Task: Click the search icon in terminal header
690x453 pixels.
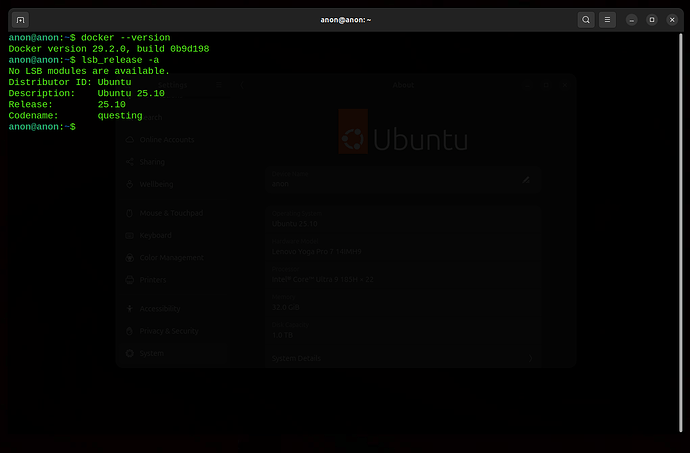Action: coord(586,19)
